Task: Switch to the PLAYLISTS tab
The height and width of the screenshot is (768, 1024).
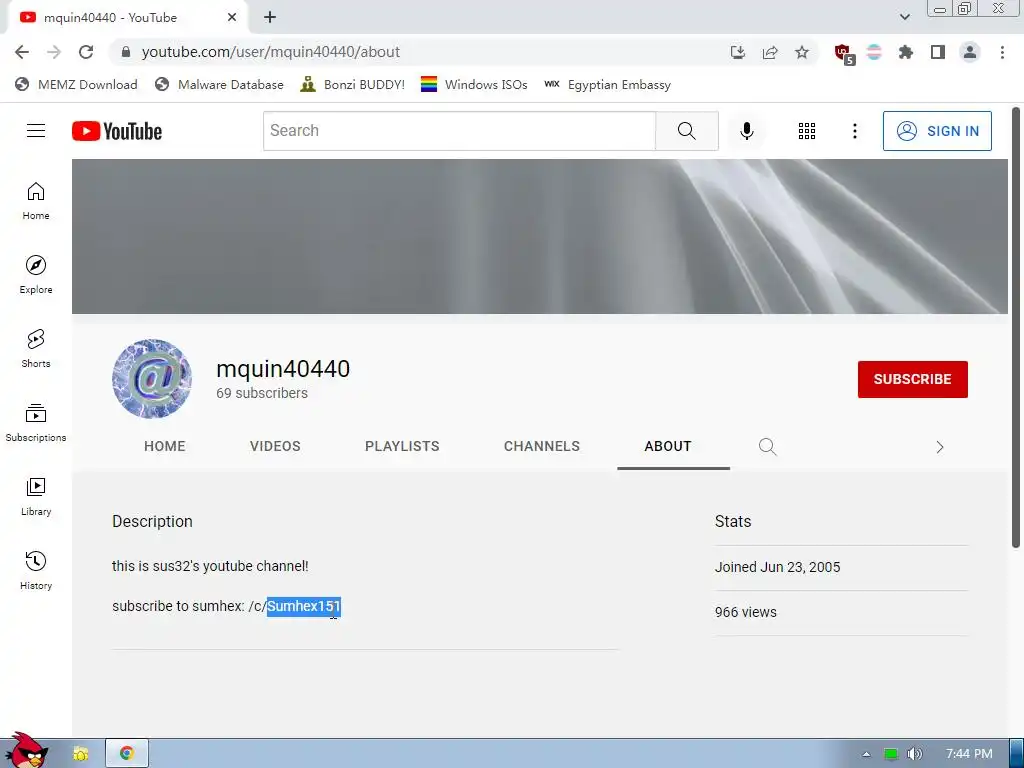Action: tap(402, 446)
